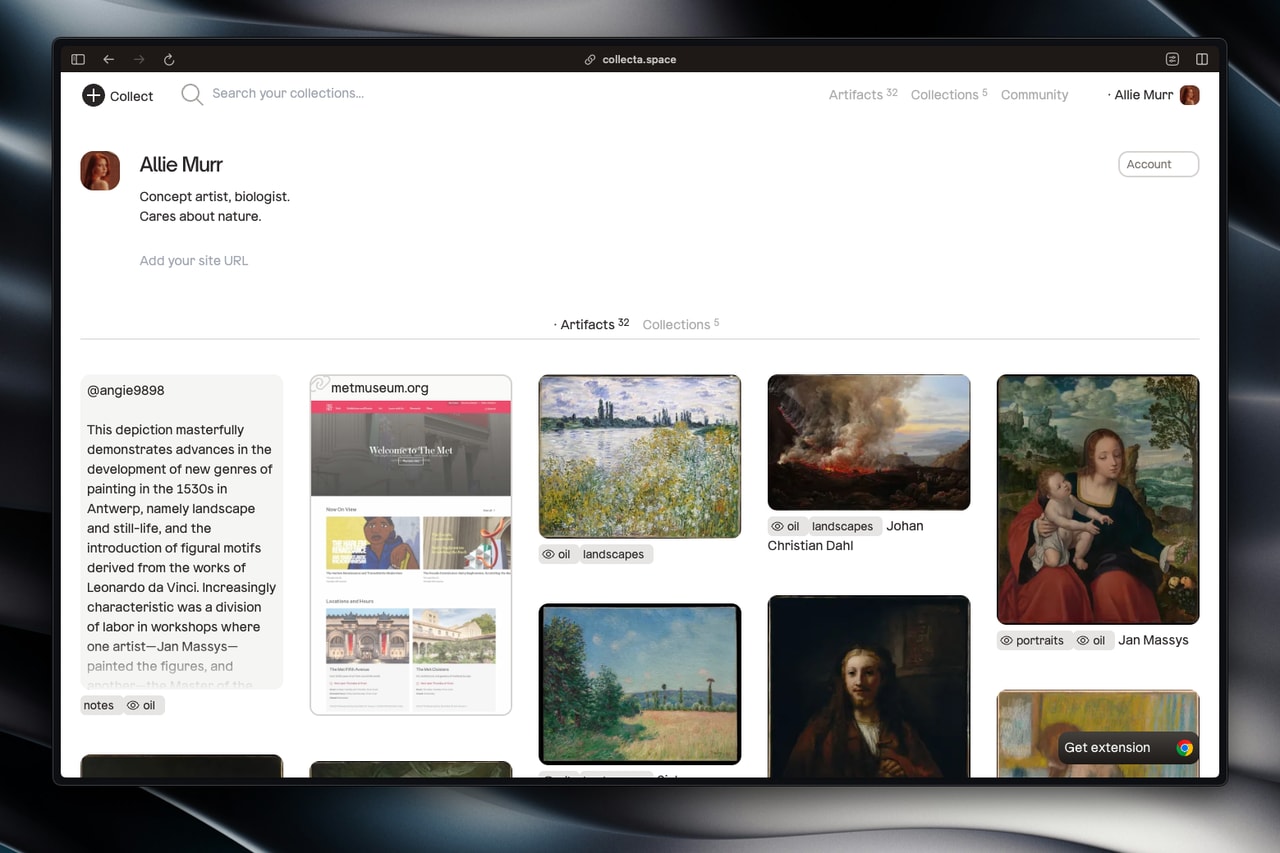Viewport: 1280px width, 853px height.
Task: Click the swirl icon beside metmuseum.org
Action: pos(320,385)
